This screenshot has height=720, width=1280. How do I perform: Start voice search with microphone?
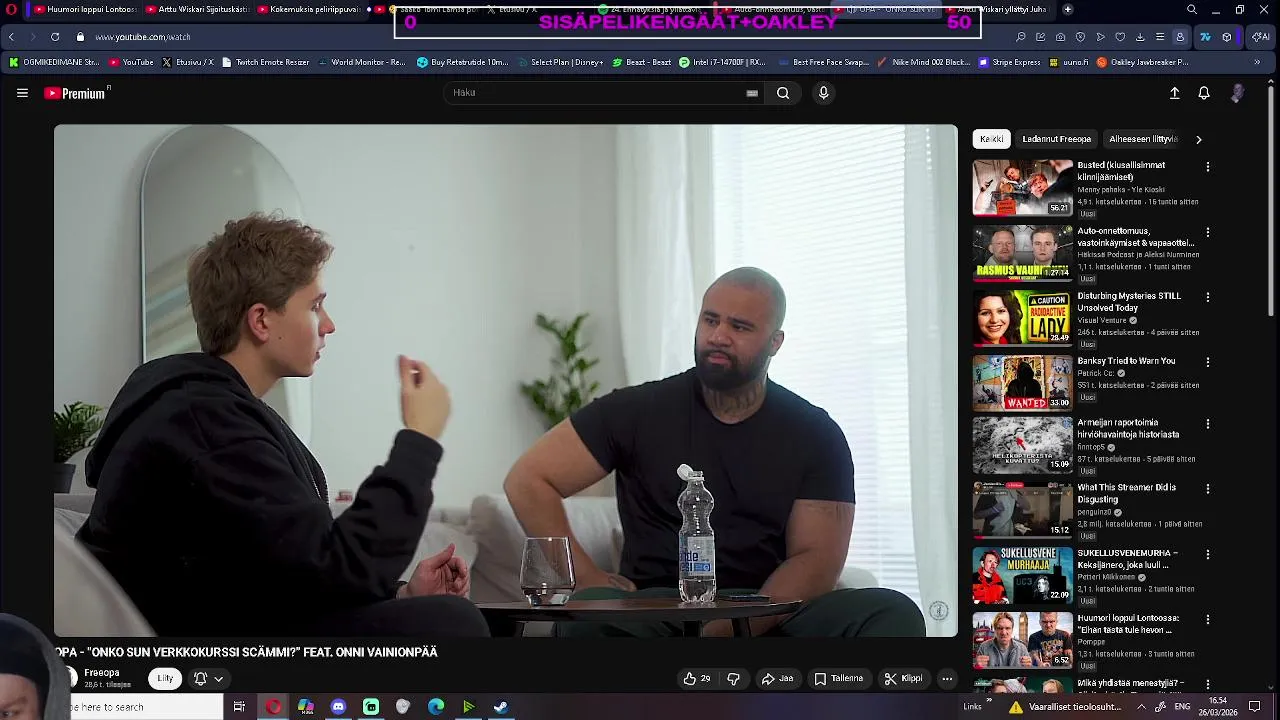[x=823, y=93]
